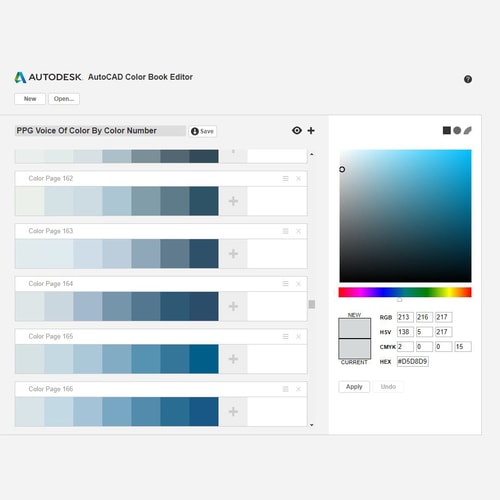Click the Color Page 166 title

coord(51,389)
